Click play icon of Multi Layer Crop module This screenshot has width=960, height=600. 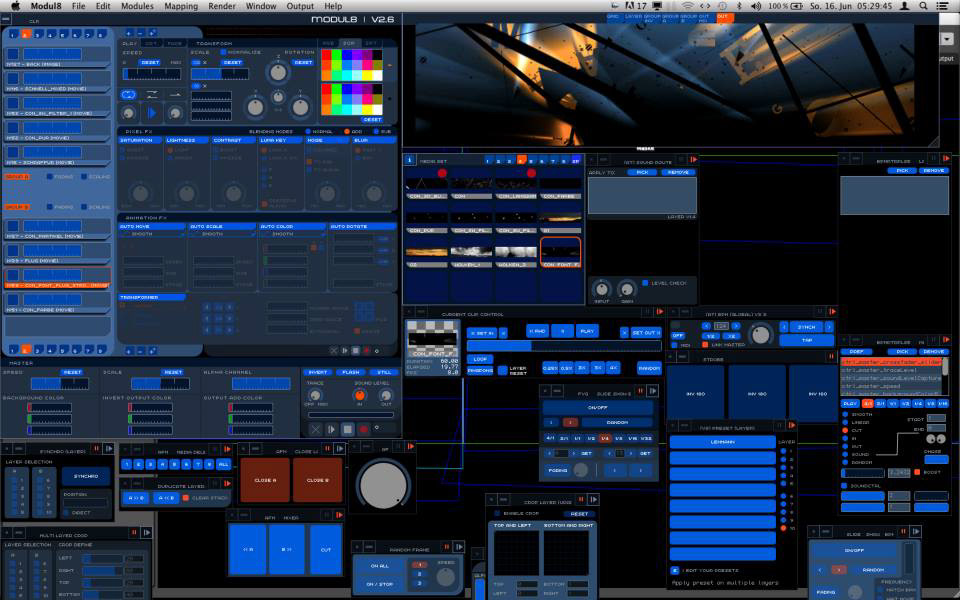[146, 533]
